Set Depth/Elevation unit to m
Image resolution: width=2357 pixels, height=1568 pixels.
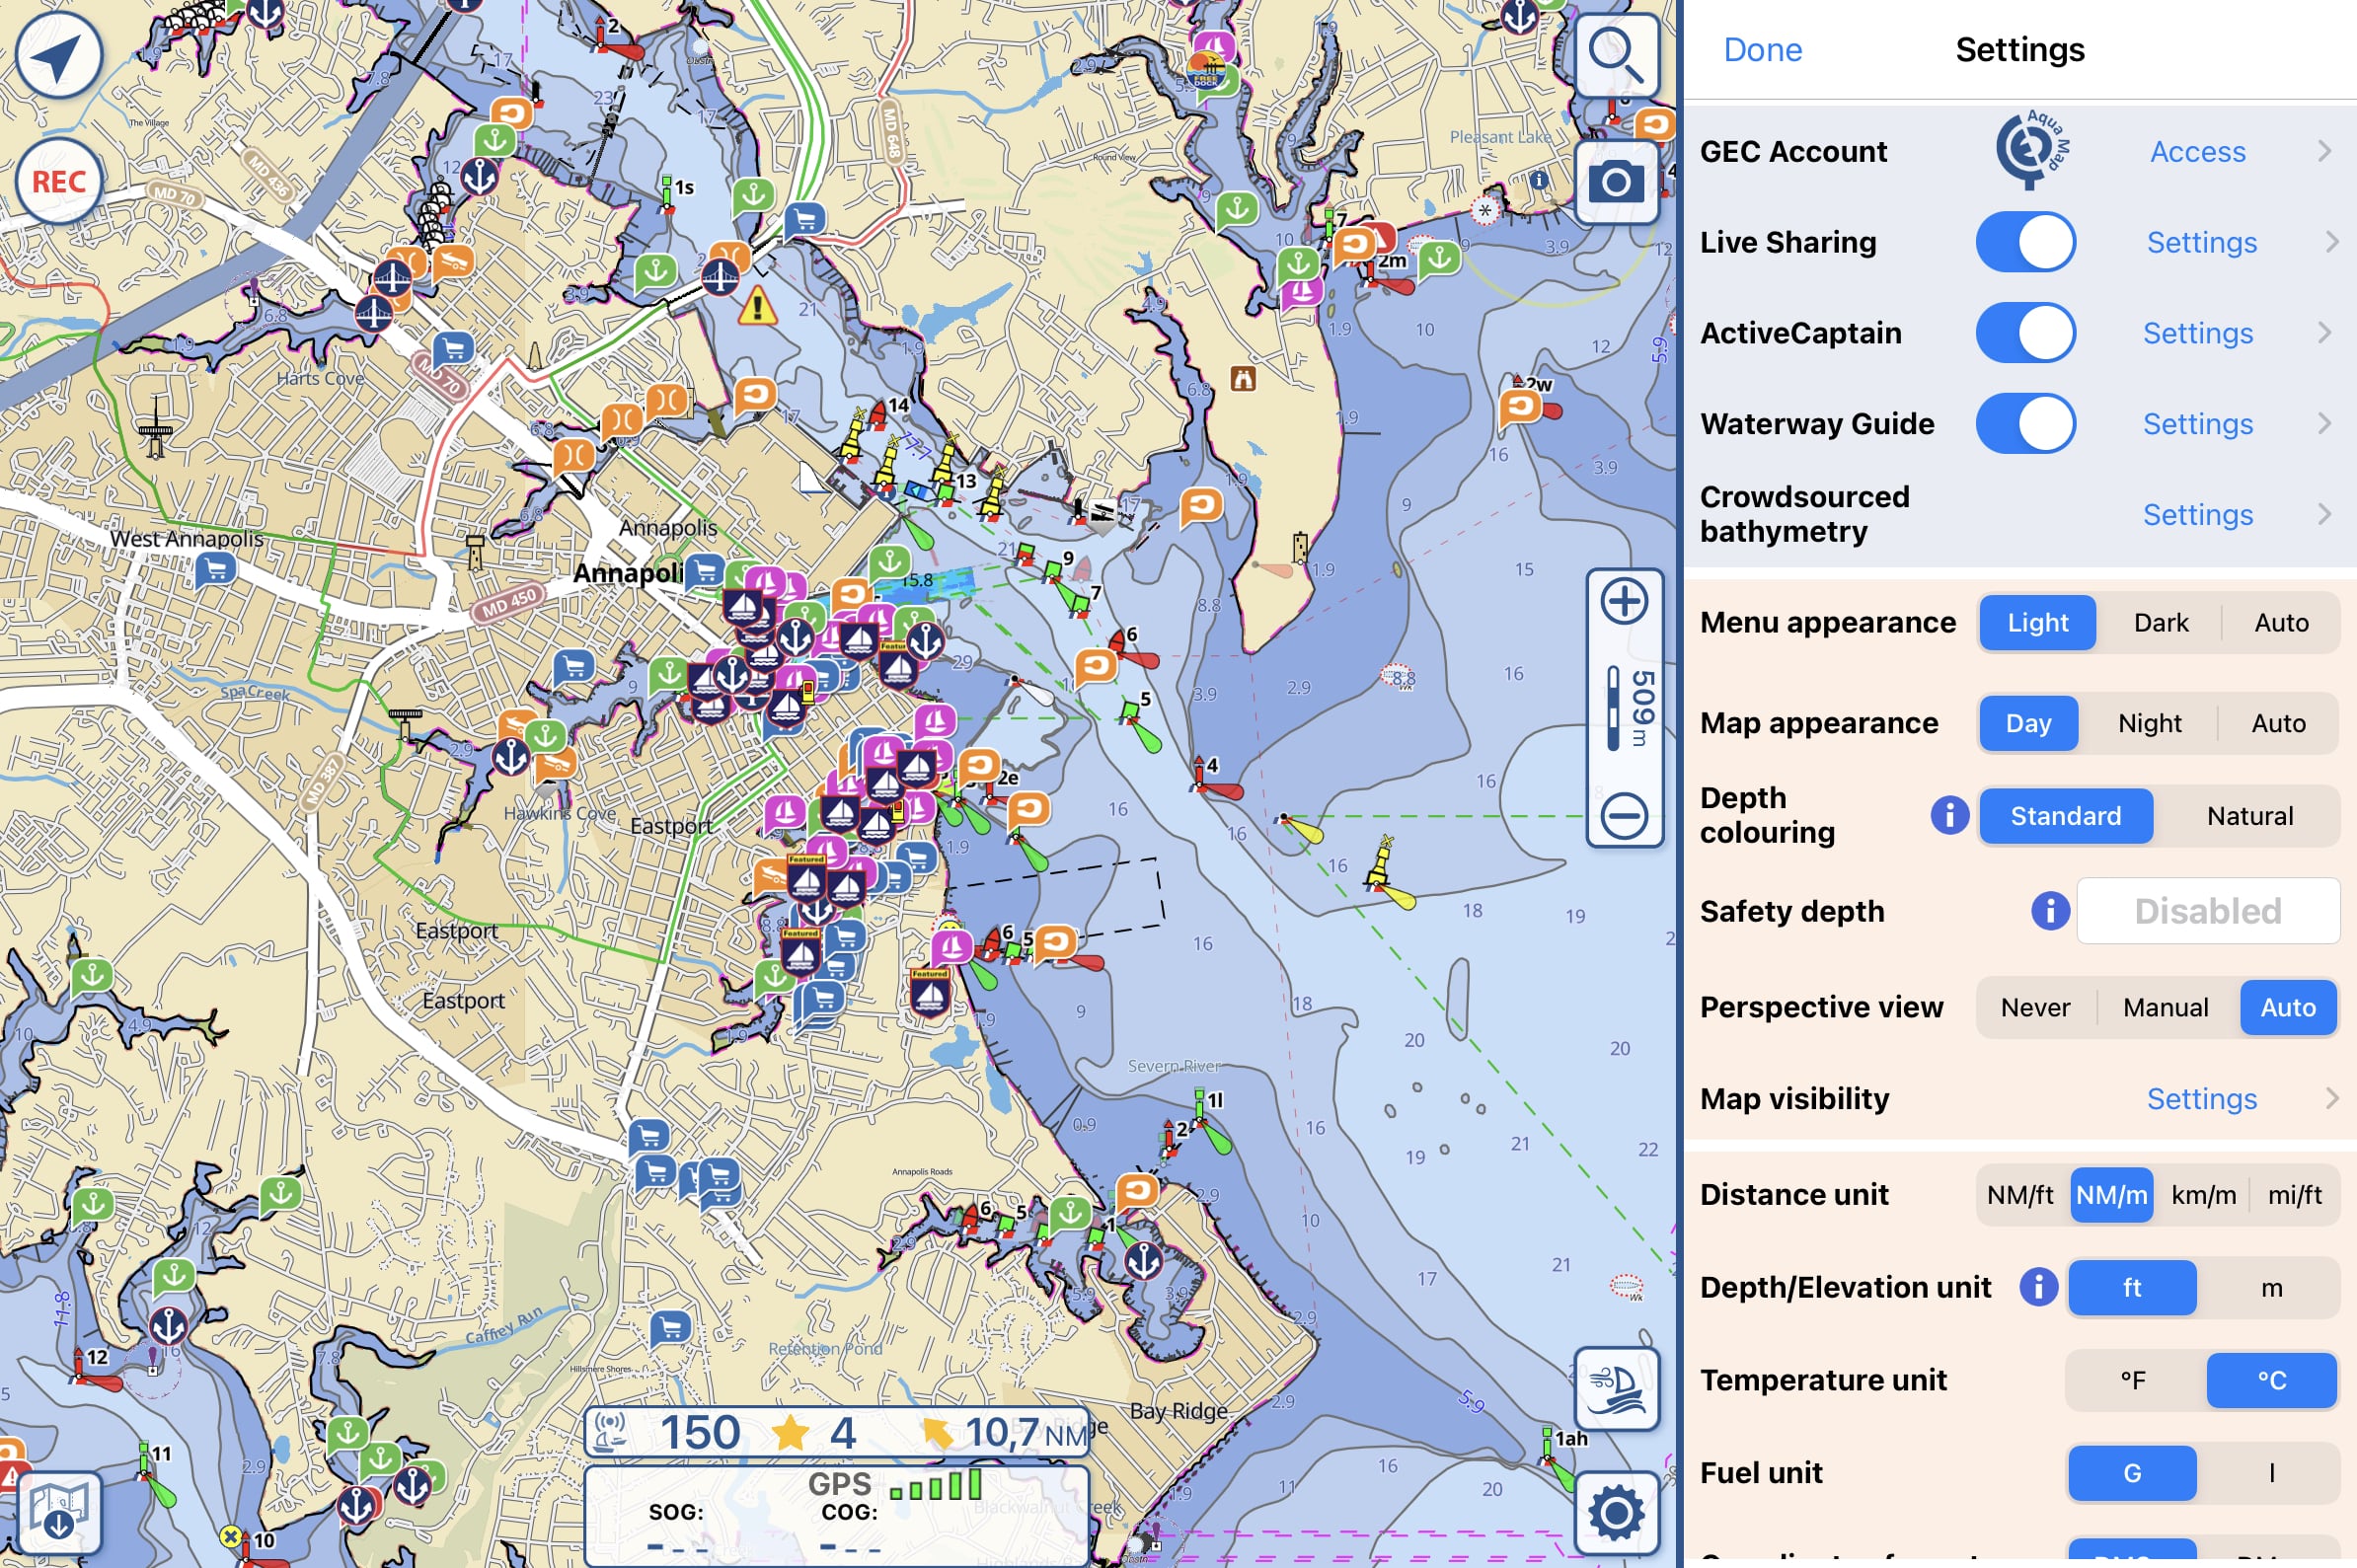2271,1287
